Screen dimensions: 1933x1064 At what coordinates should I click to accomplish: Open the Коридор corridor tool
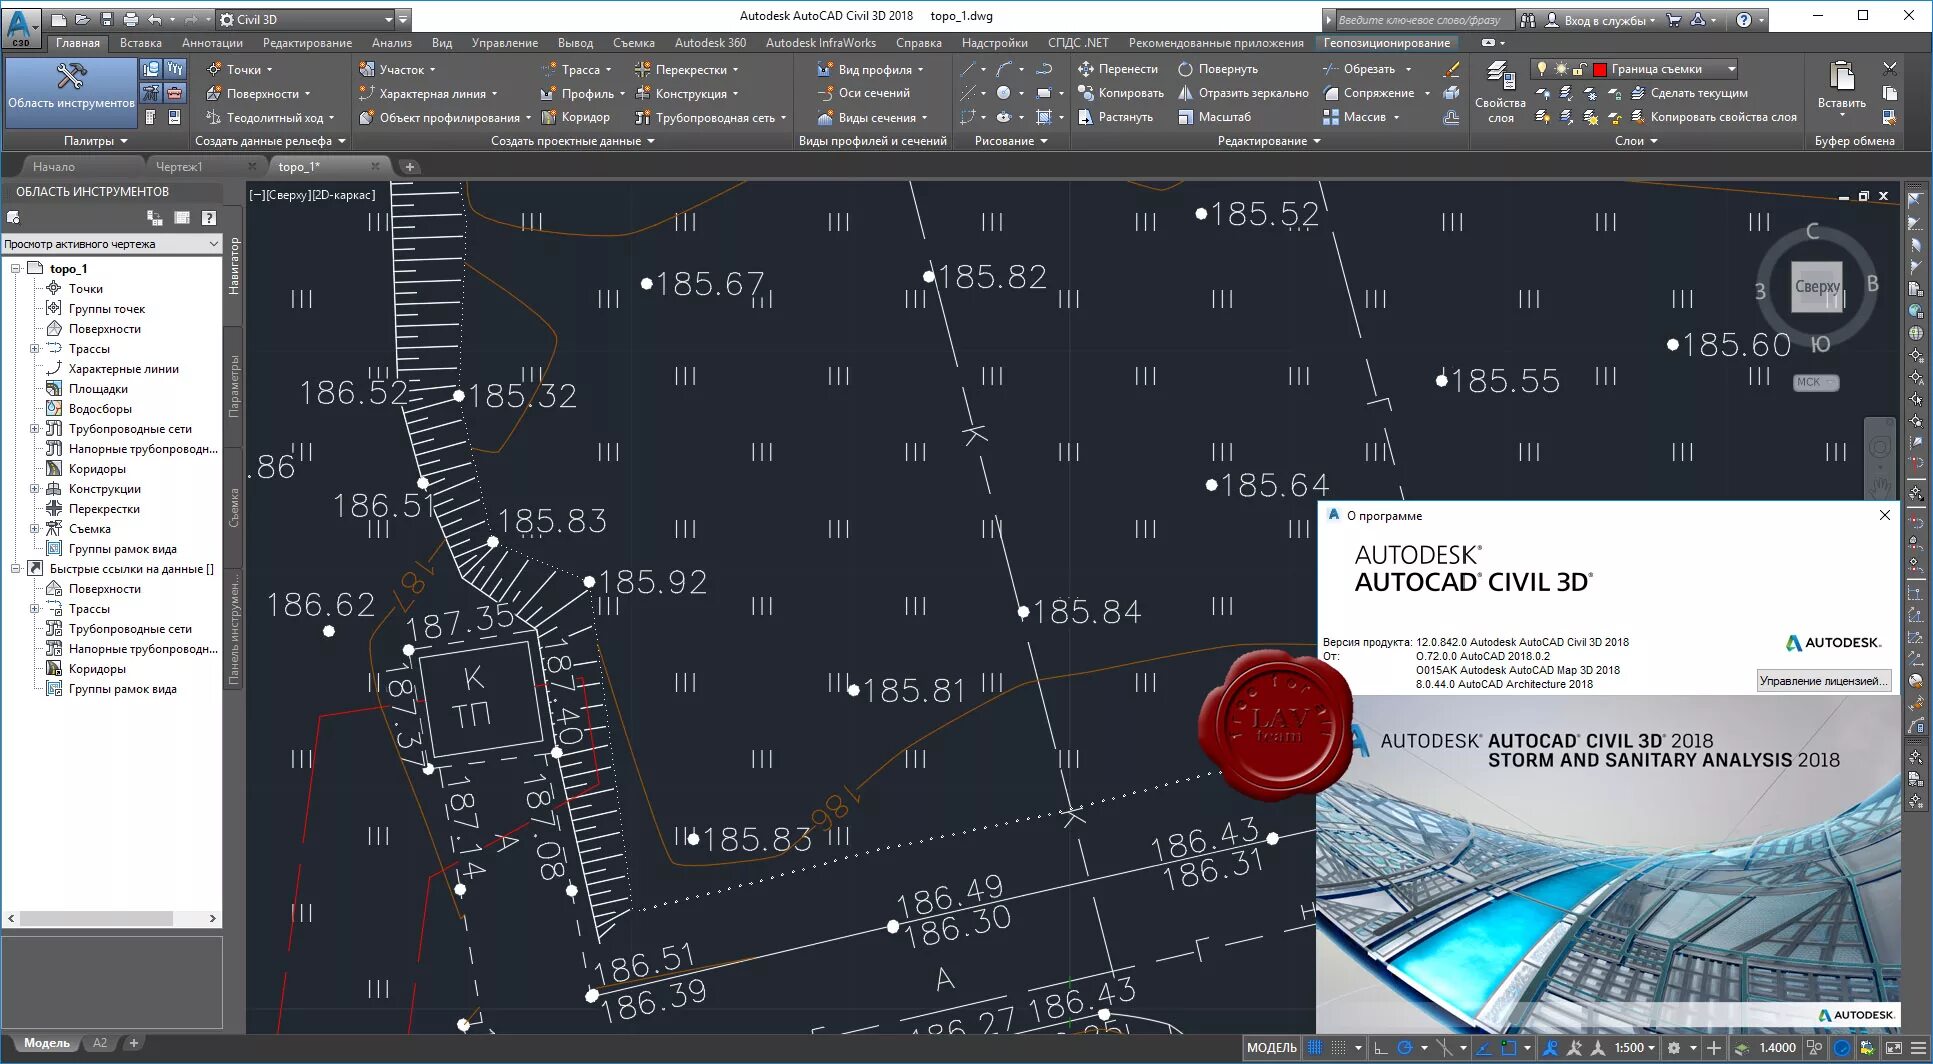pos(576,117)
